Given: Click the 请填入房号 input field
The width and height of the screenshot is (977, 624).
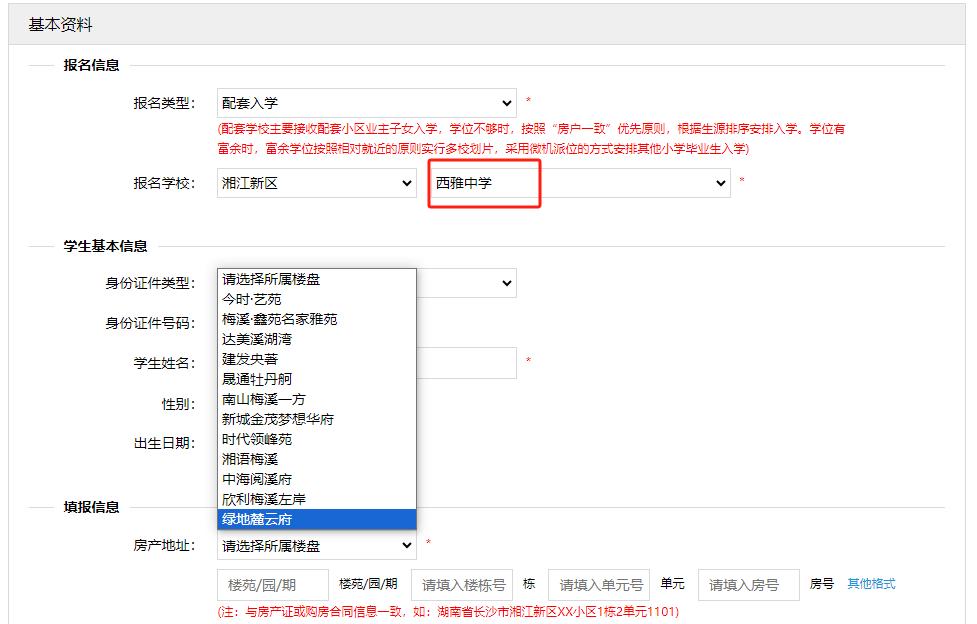Looking at the screenshot, I should pyautogui.click(x=749, y=585).
